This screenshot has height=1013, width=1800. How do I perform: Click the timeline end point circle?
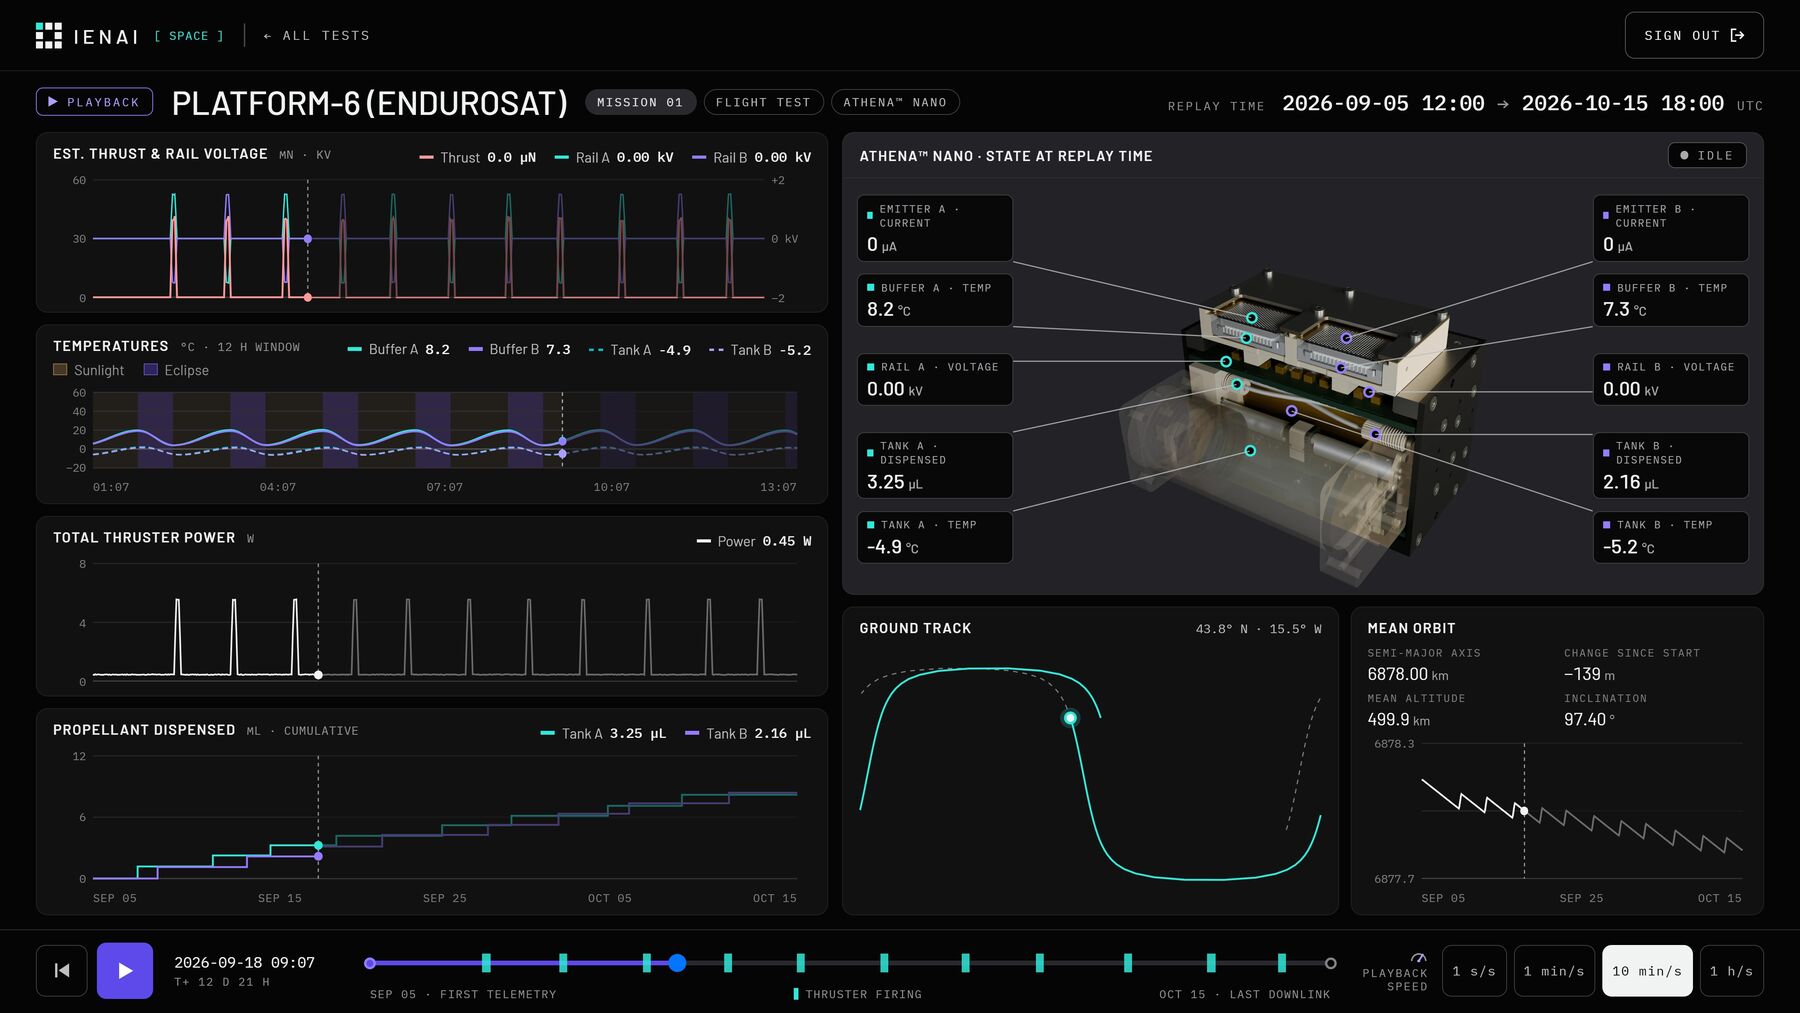tap(1330, 963)
